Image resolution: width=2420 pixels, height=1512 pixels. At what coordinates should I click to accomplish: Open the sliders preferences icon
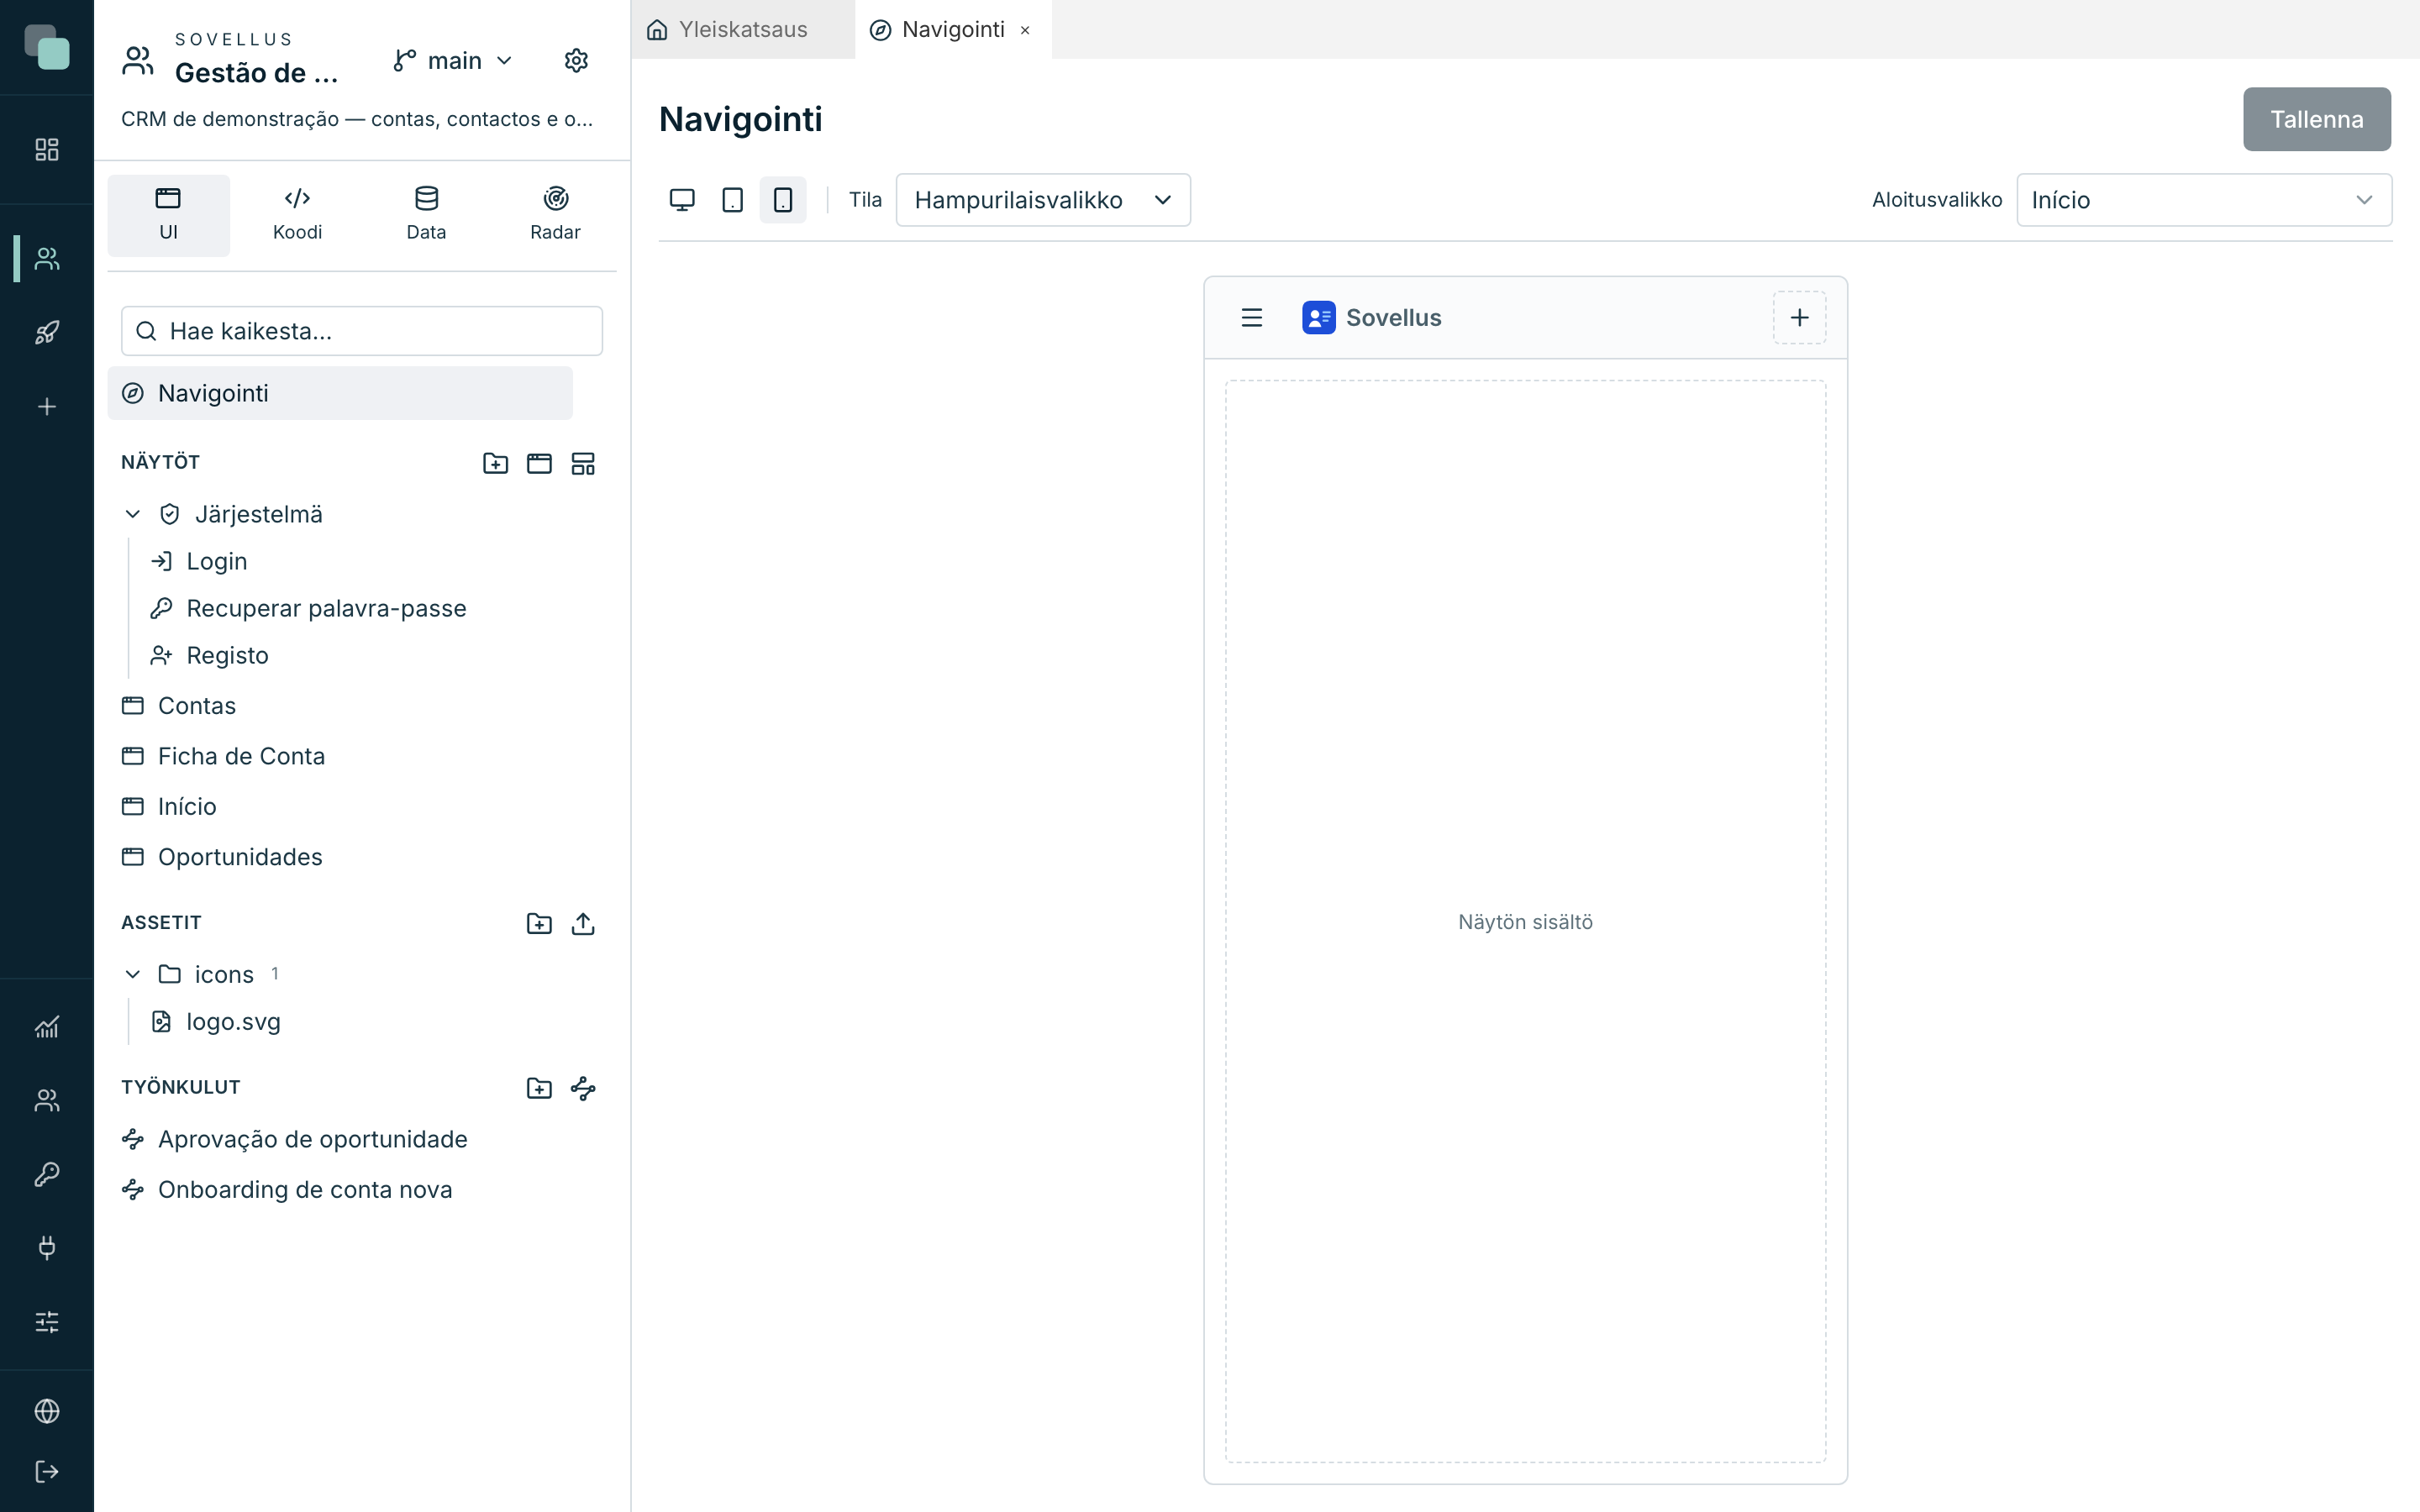point(47,1321)
